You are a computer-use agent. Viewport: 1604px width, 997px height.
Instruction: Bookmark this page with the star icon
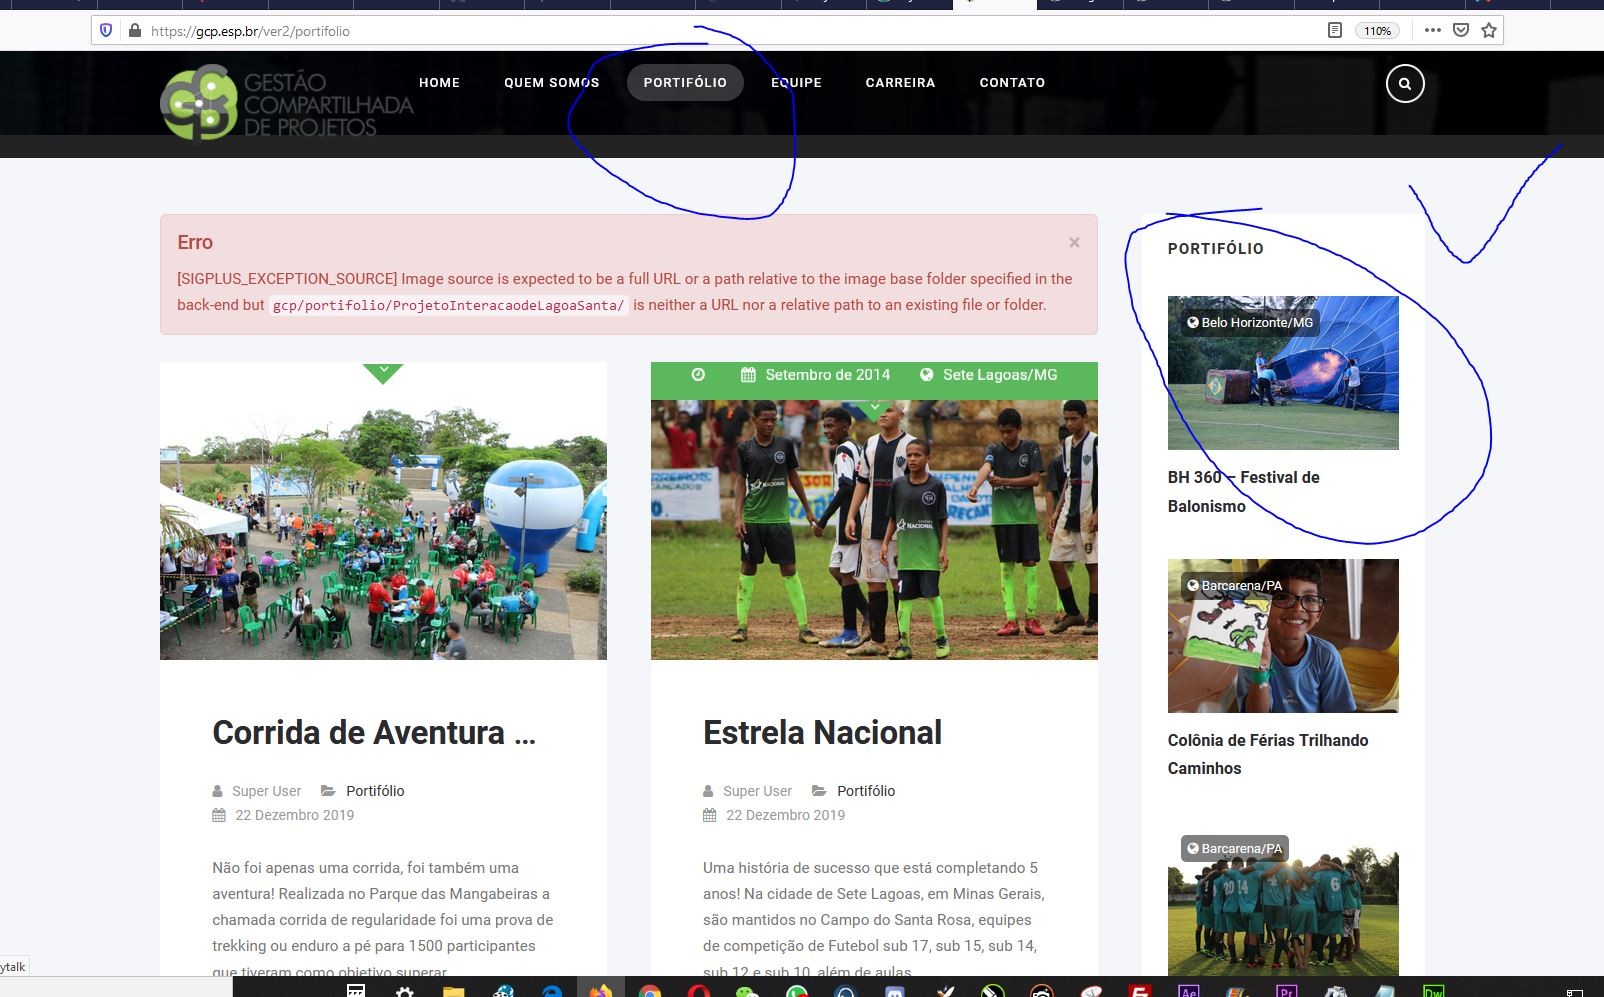1489,31
